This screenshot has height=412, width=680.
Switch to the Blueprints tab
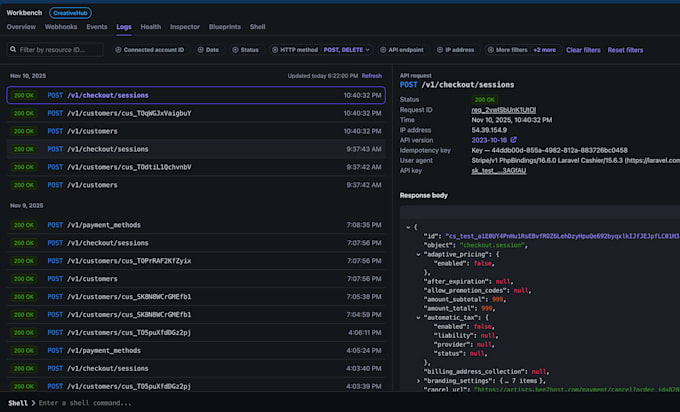point(225,27)
